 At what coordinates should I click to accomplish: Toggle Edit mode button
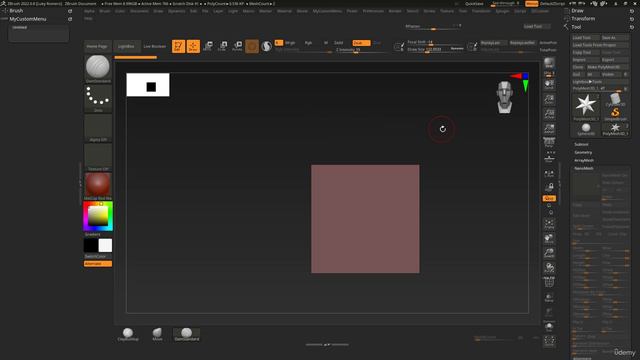click(x=178, y=46)
